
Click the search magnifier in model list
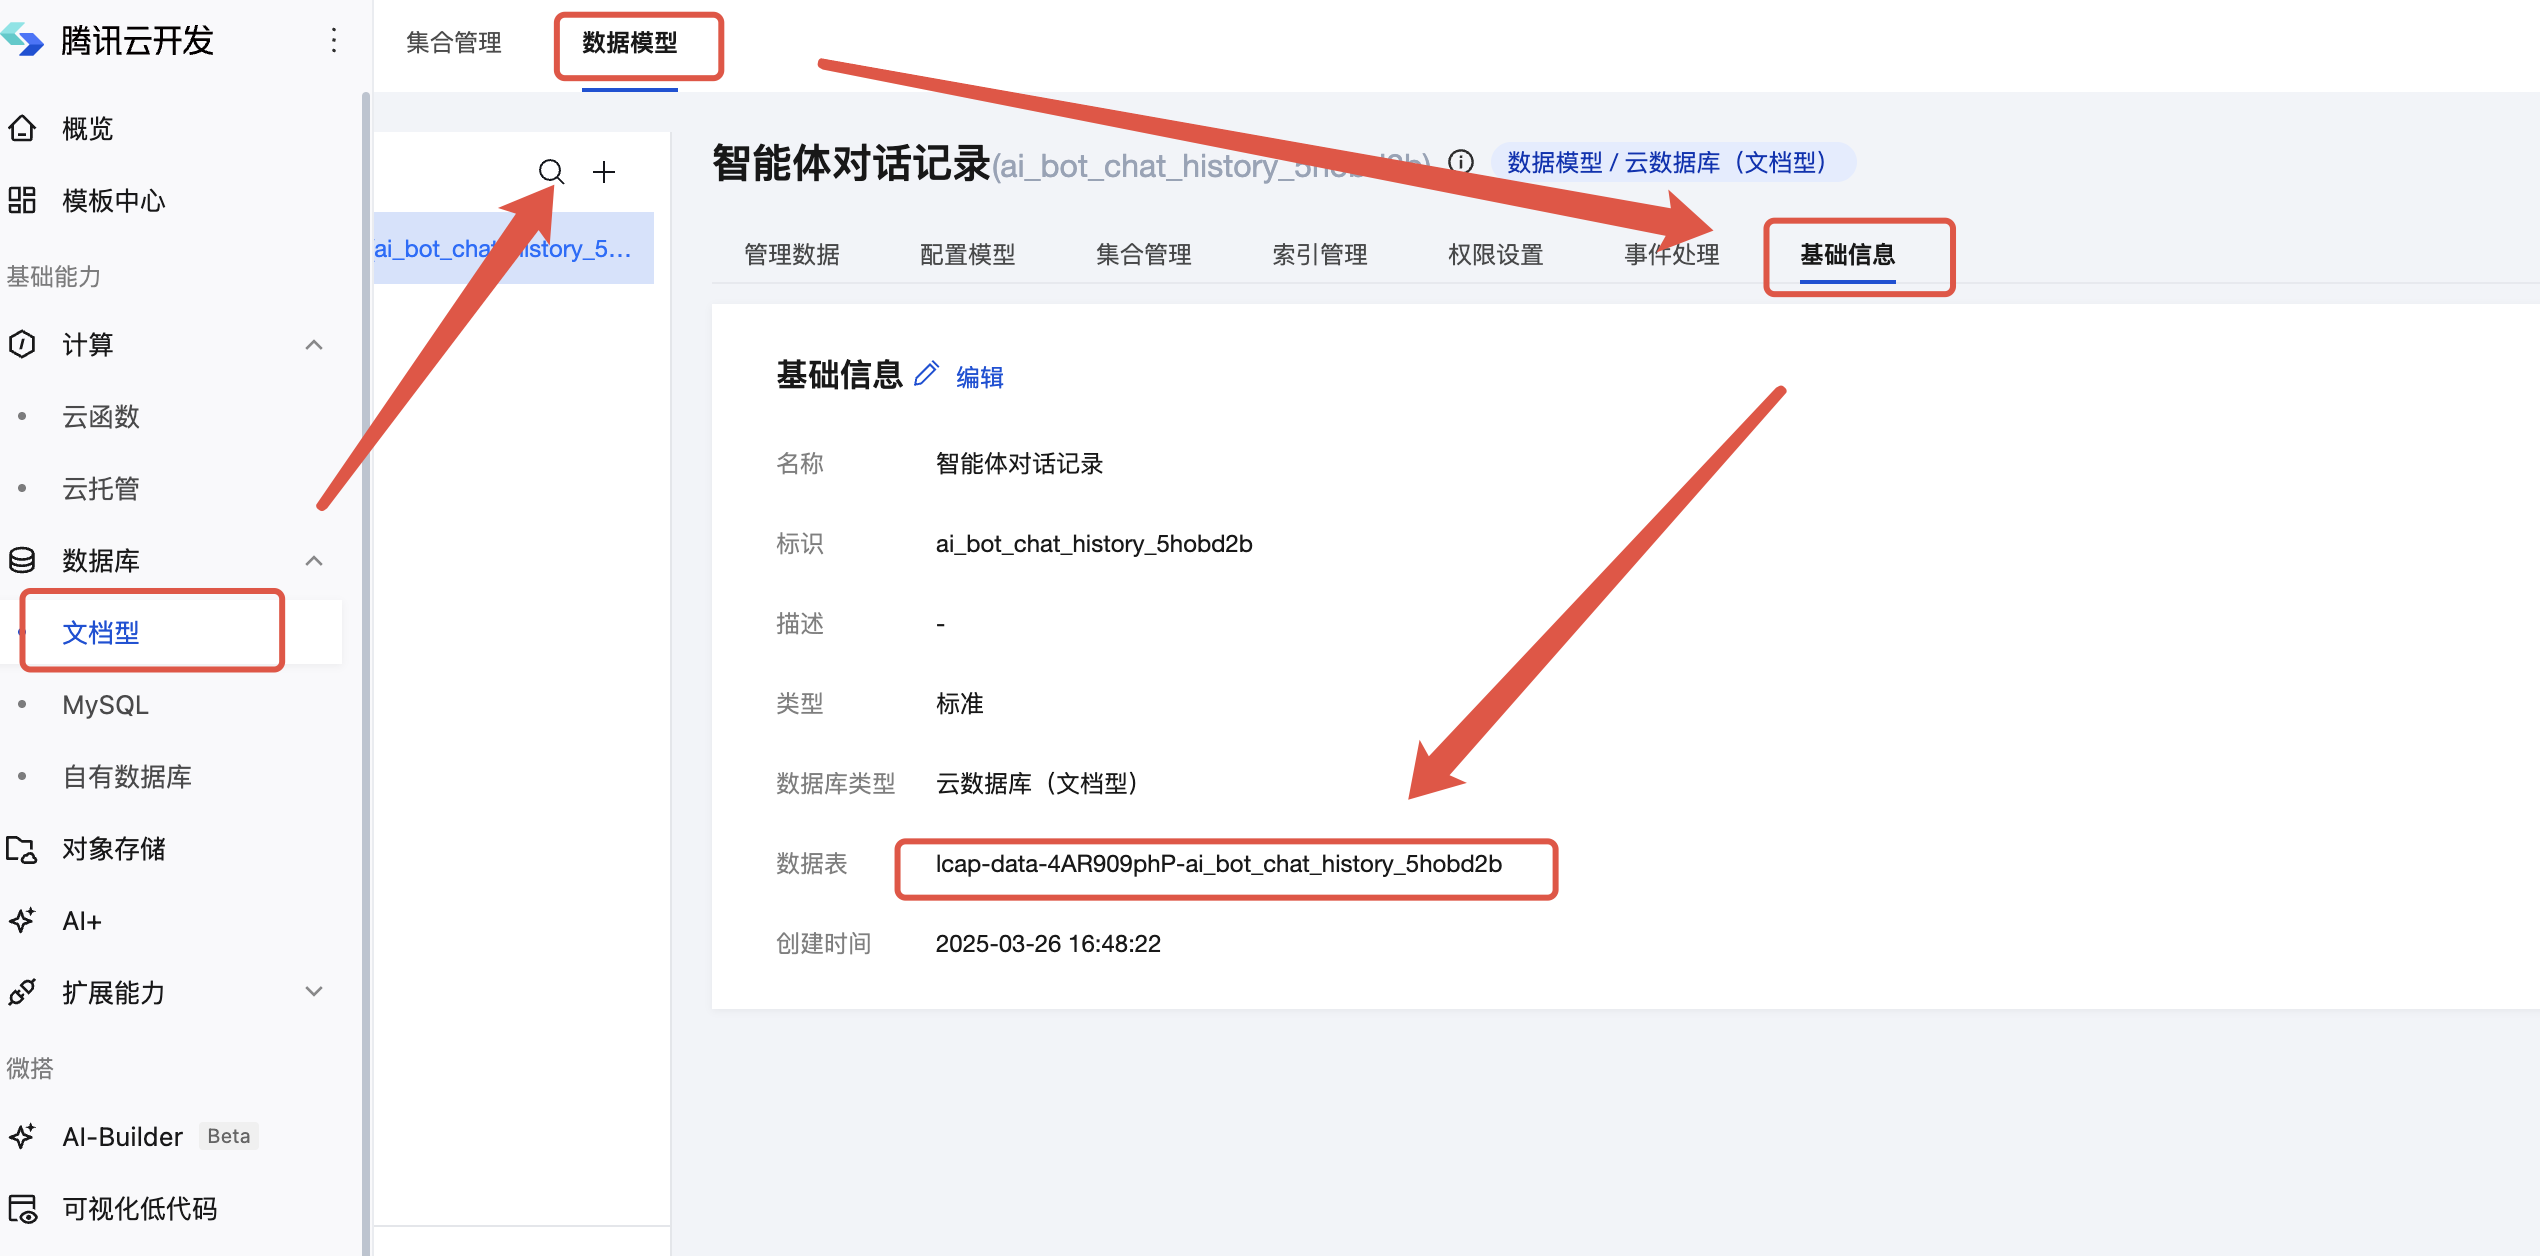552,172
